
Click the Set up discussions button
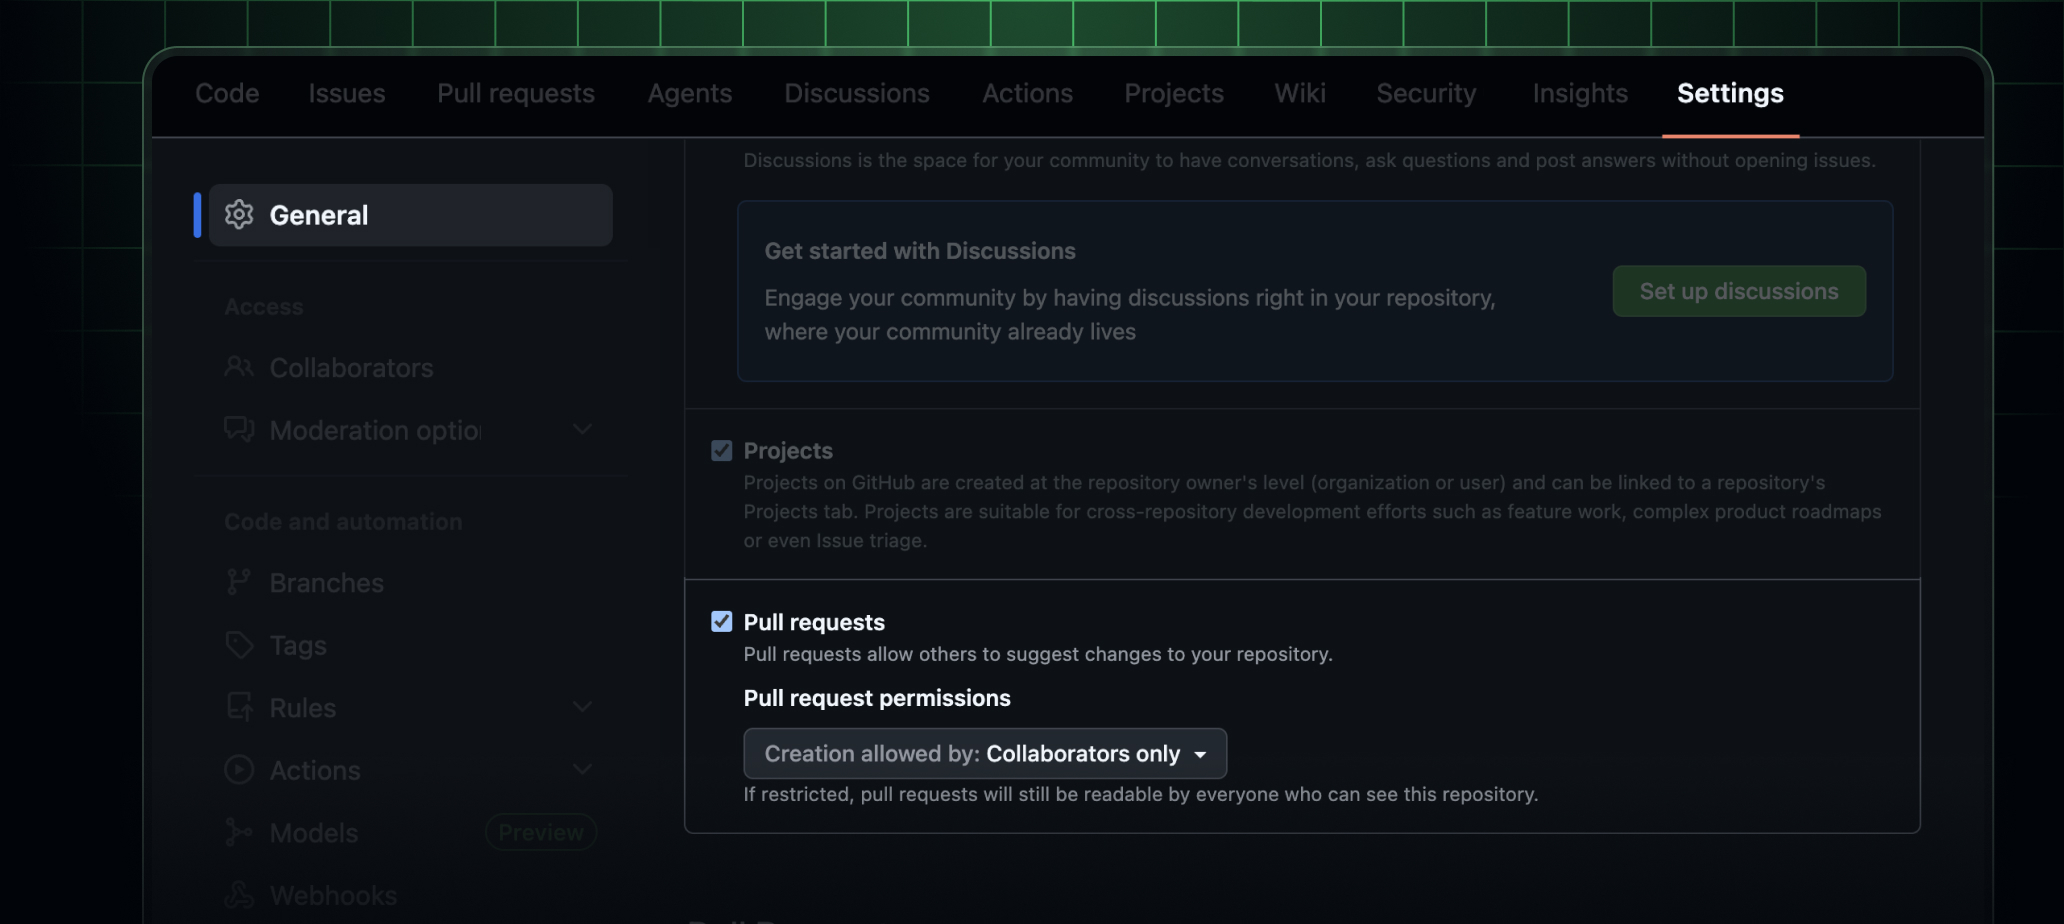click(1738, 291)
